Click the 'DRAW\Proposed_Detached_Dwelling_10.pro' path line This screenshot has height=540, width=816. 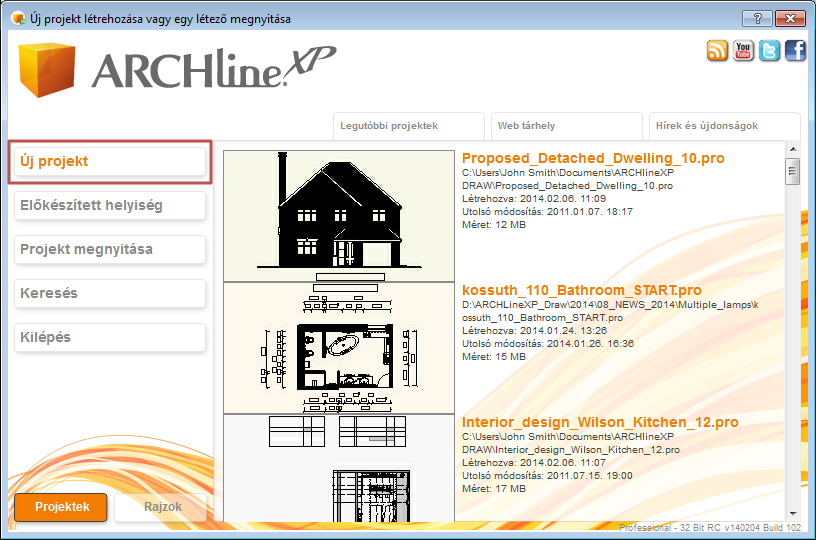click(567, 186)
